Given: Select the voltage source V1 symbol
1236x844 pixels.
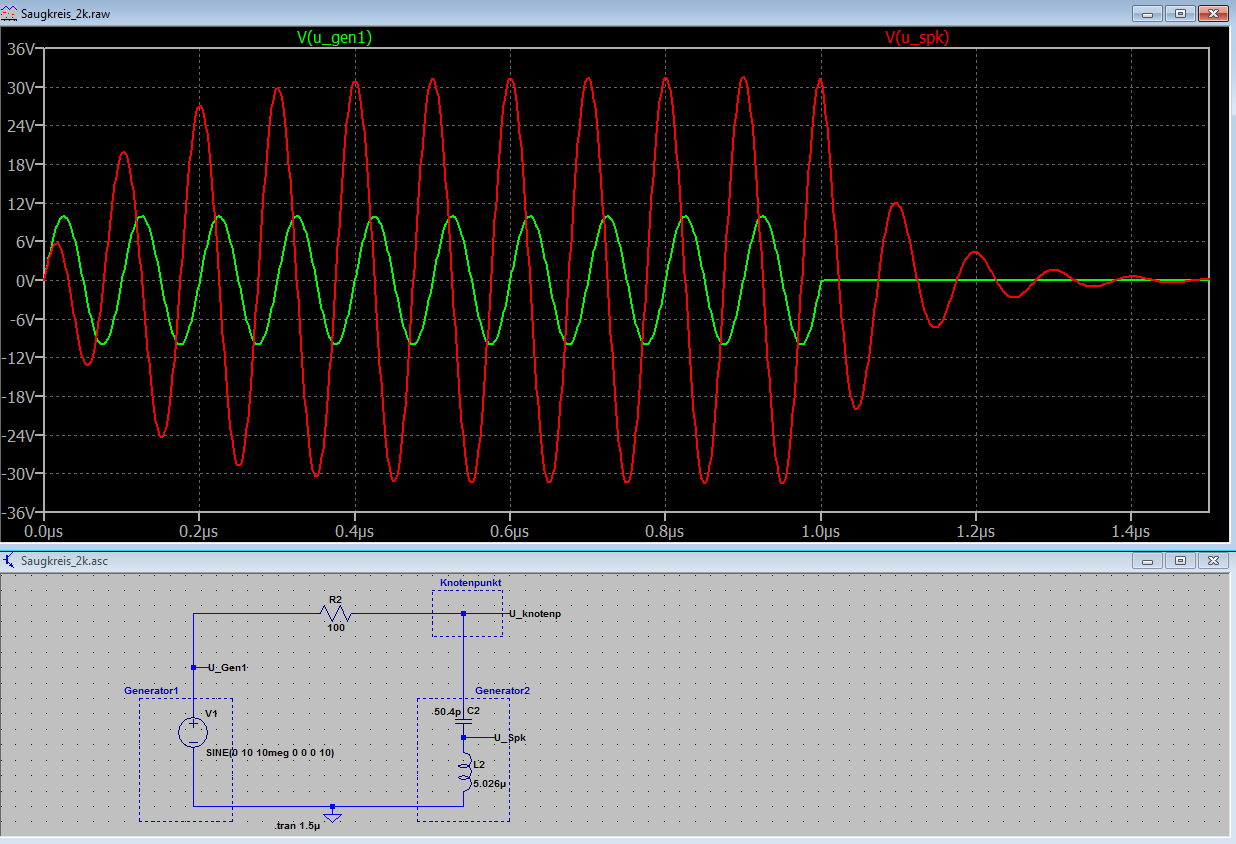Looking at the screenshot, I should pos(193,732).
